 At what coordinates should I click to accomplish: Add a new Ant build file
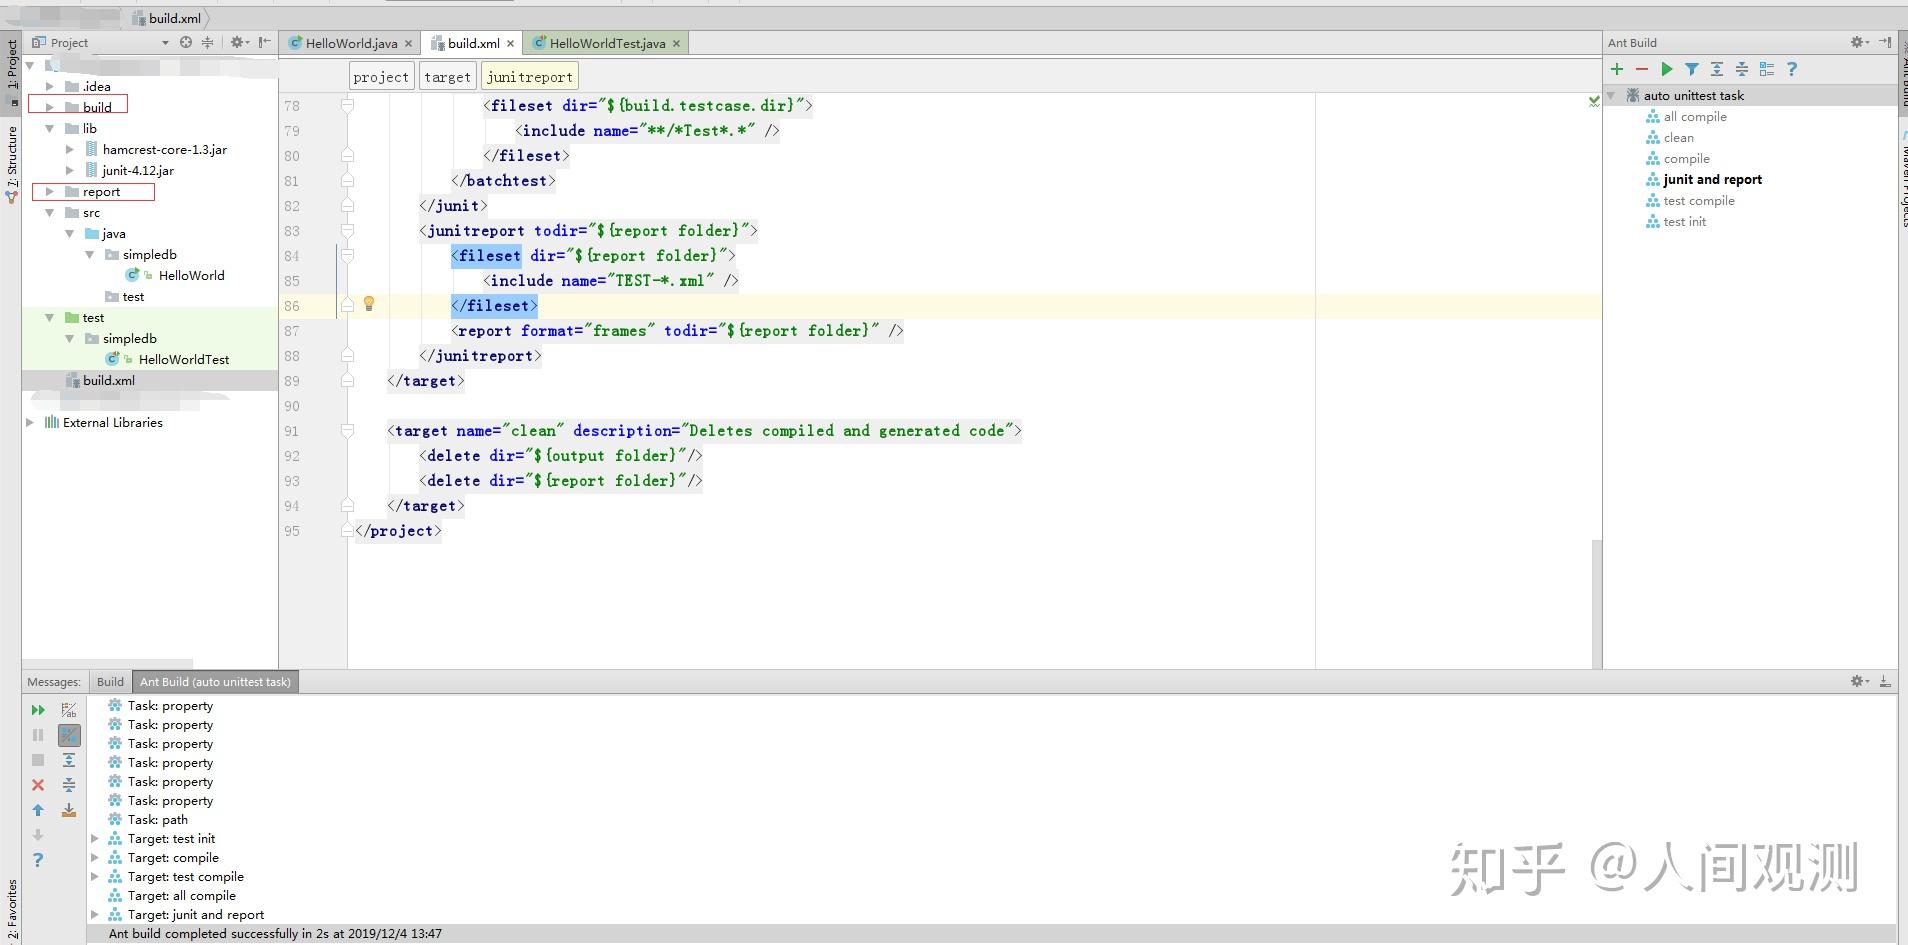tap(1616, 69)
